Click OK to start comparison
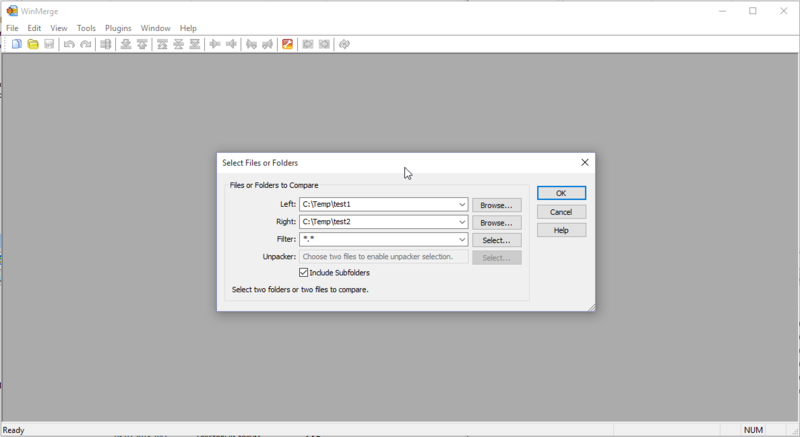 561,193
